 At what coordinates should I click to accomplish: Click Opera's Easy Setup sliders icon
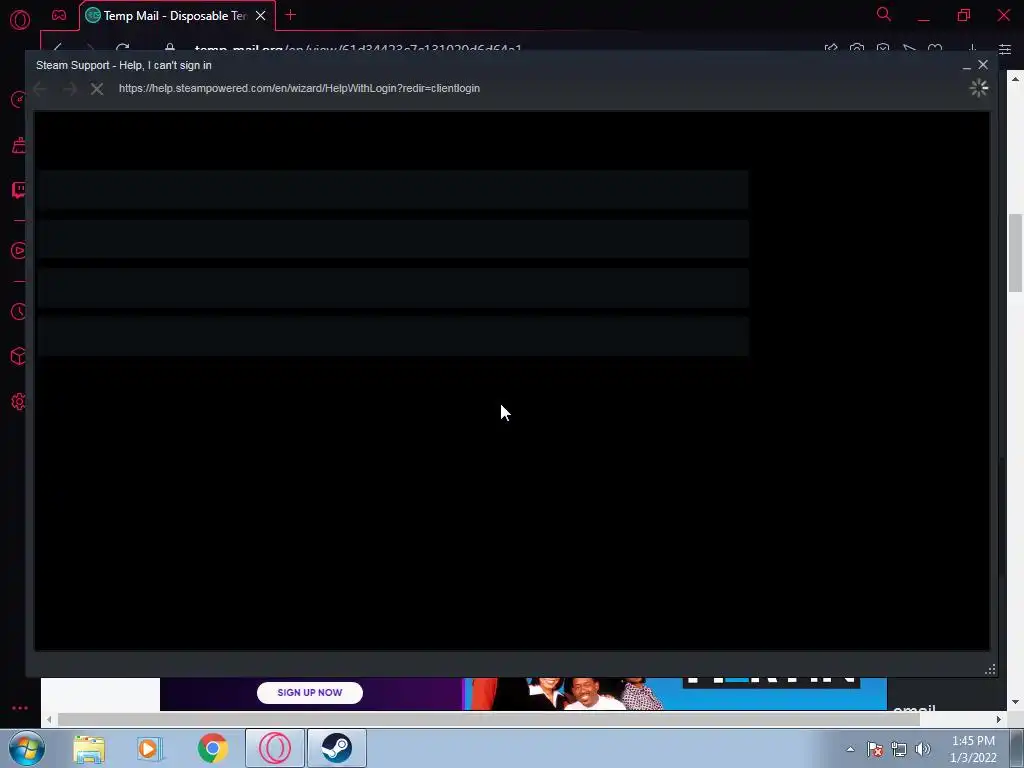coord(1005,50)
